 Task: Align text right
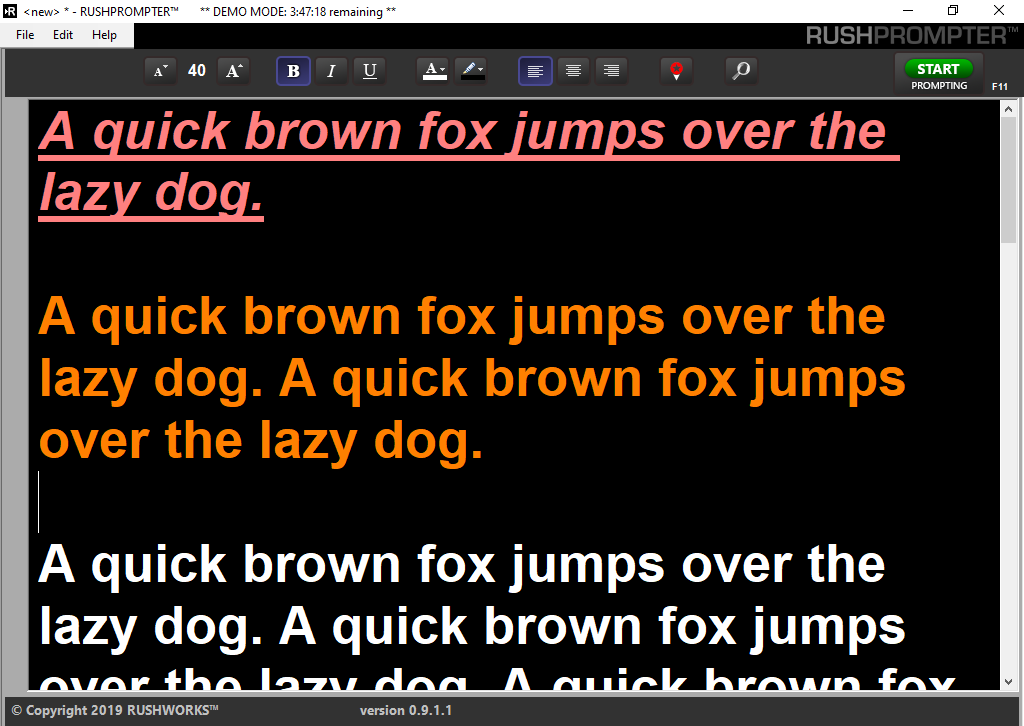(611, 71)
